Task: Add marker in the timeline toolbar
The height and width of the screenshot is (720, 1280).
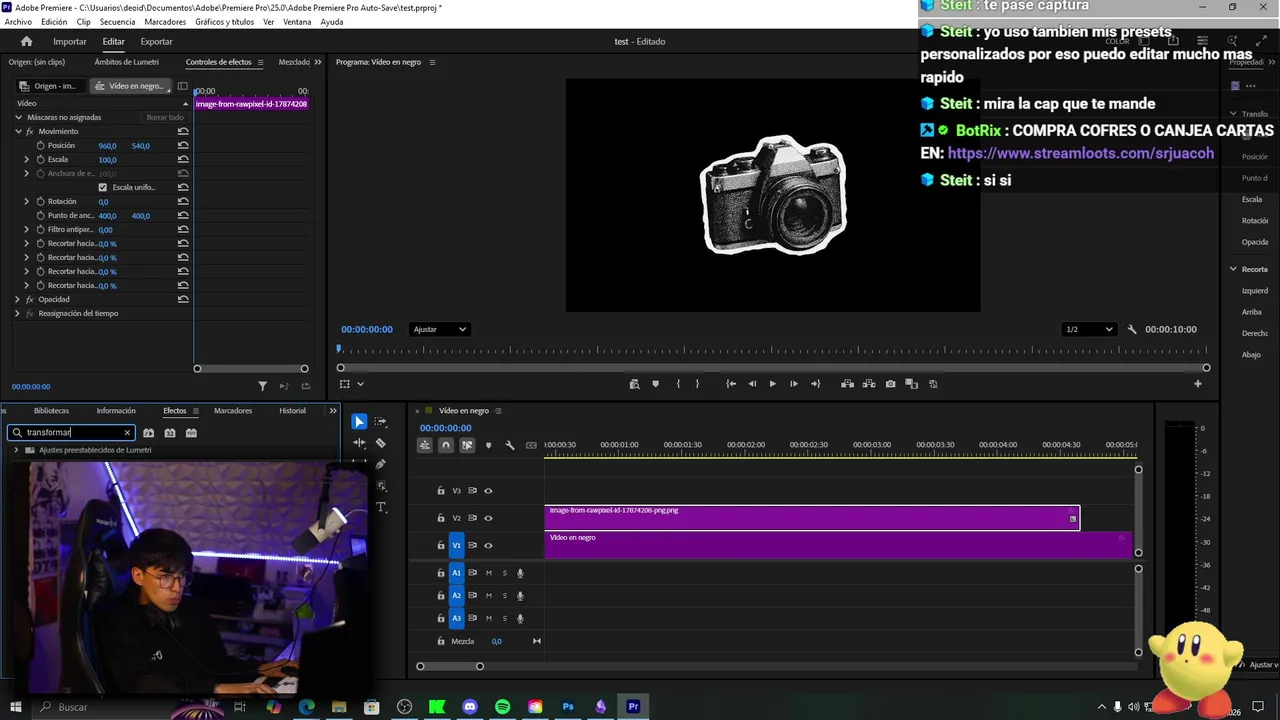Action: coord(488,445)
